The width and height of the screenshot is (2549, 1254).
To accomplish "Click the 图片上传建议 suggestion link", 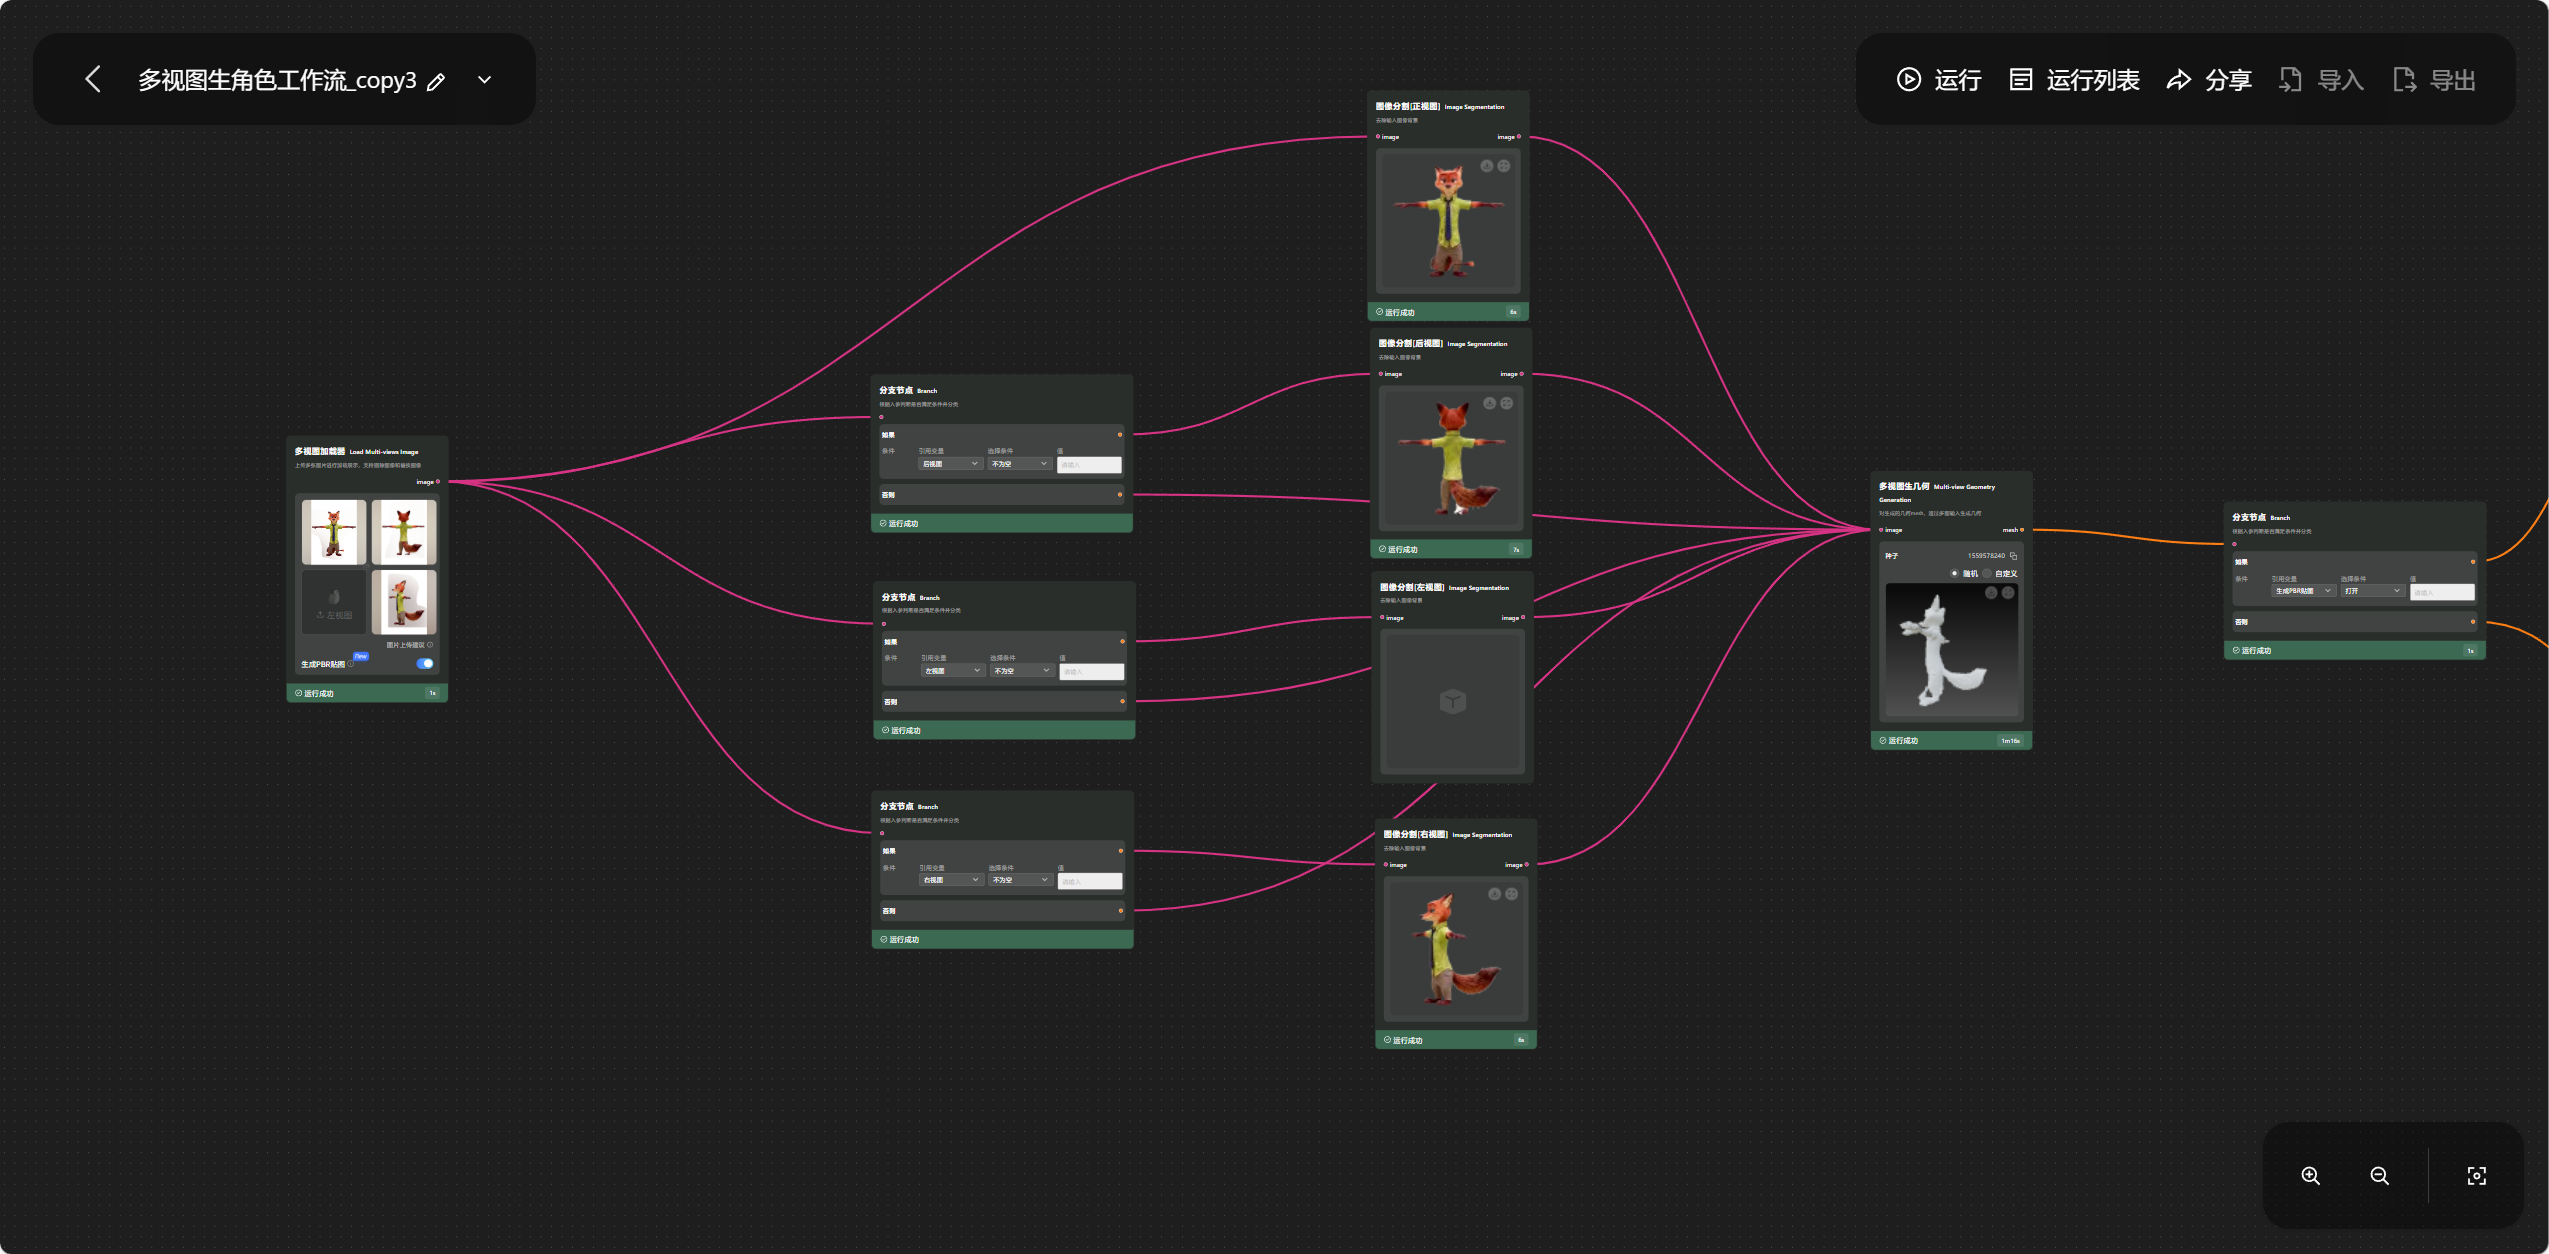I will [404, 644].
